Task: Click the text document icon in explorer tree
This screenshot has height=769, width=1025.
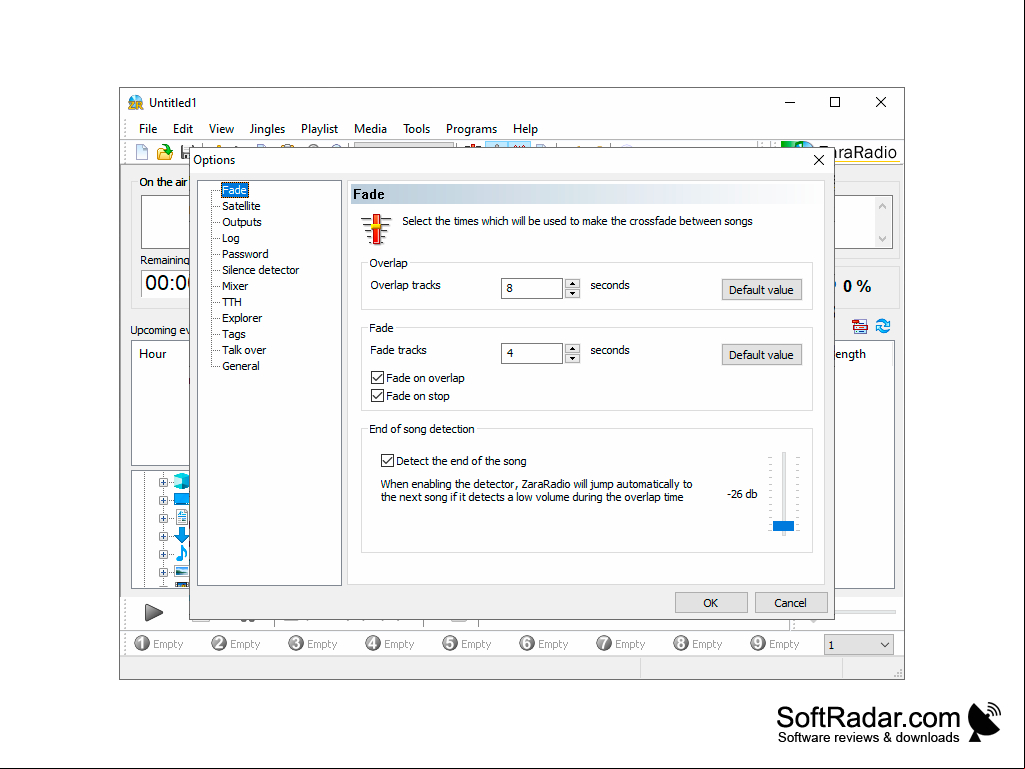Action: tap(182, 518)
